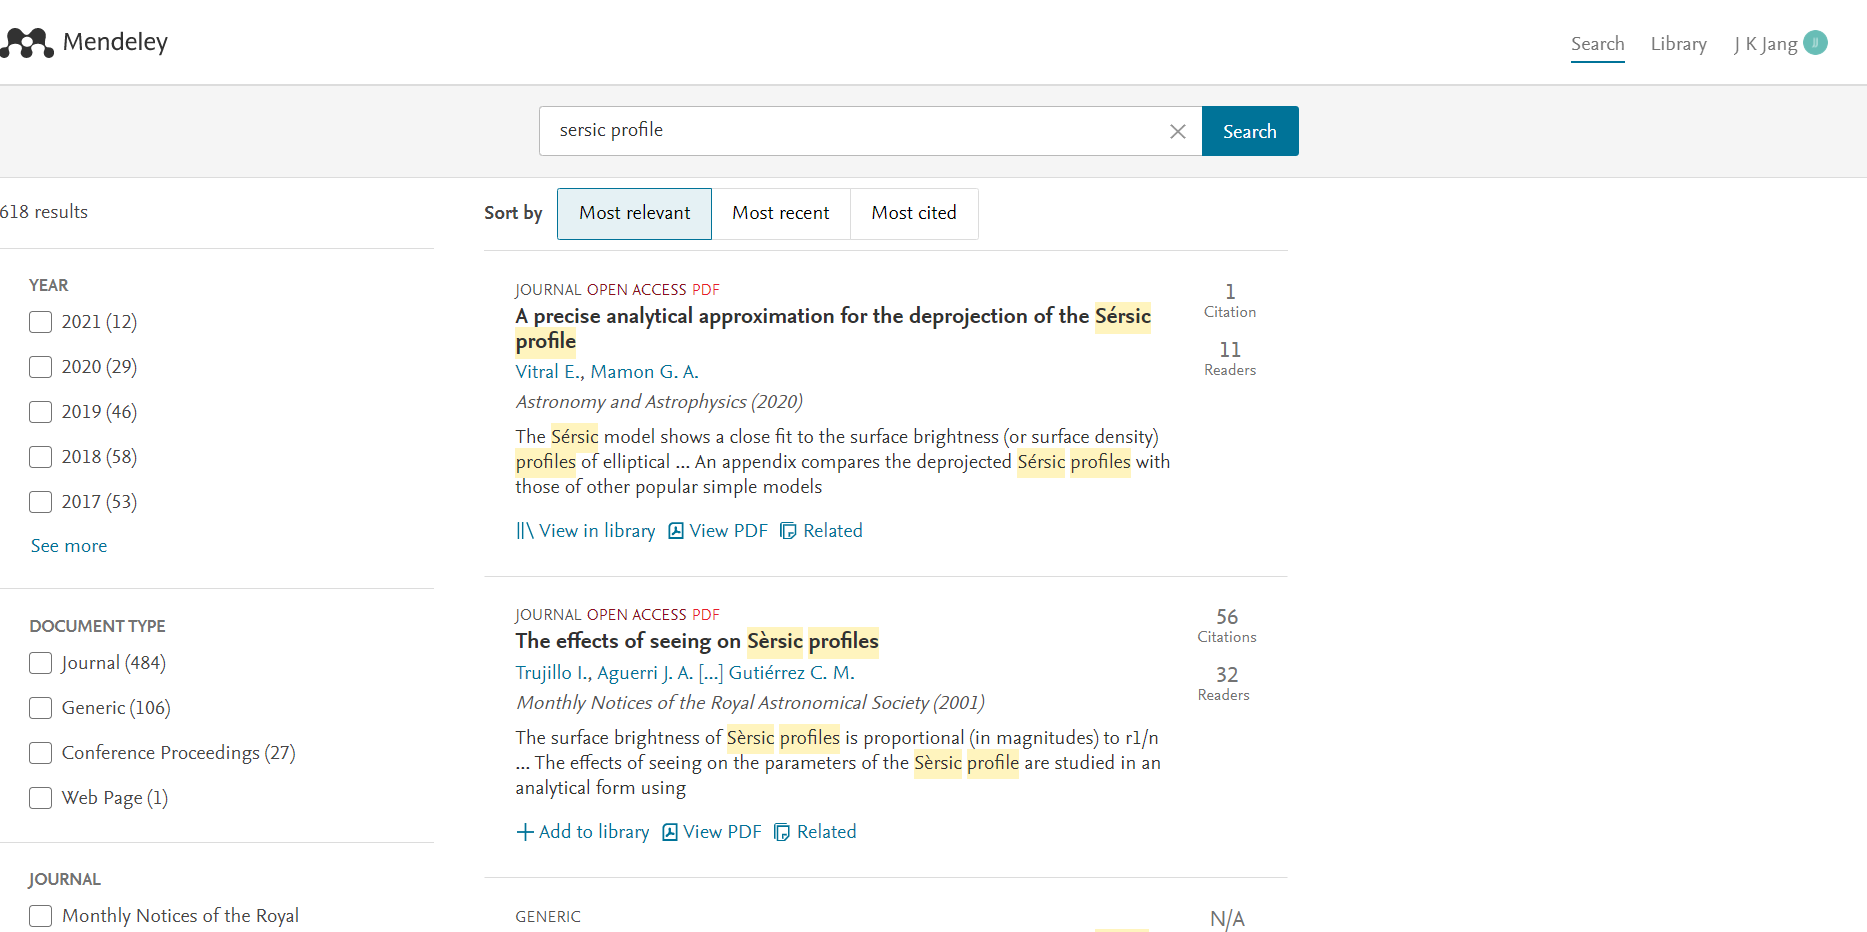The height and width of the screenshot is (932, 1867).
Task: Show Related documents for the Trujillo paper
Action: tap(815, 832)
